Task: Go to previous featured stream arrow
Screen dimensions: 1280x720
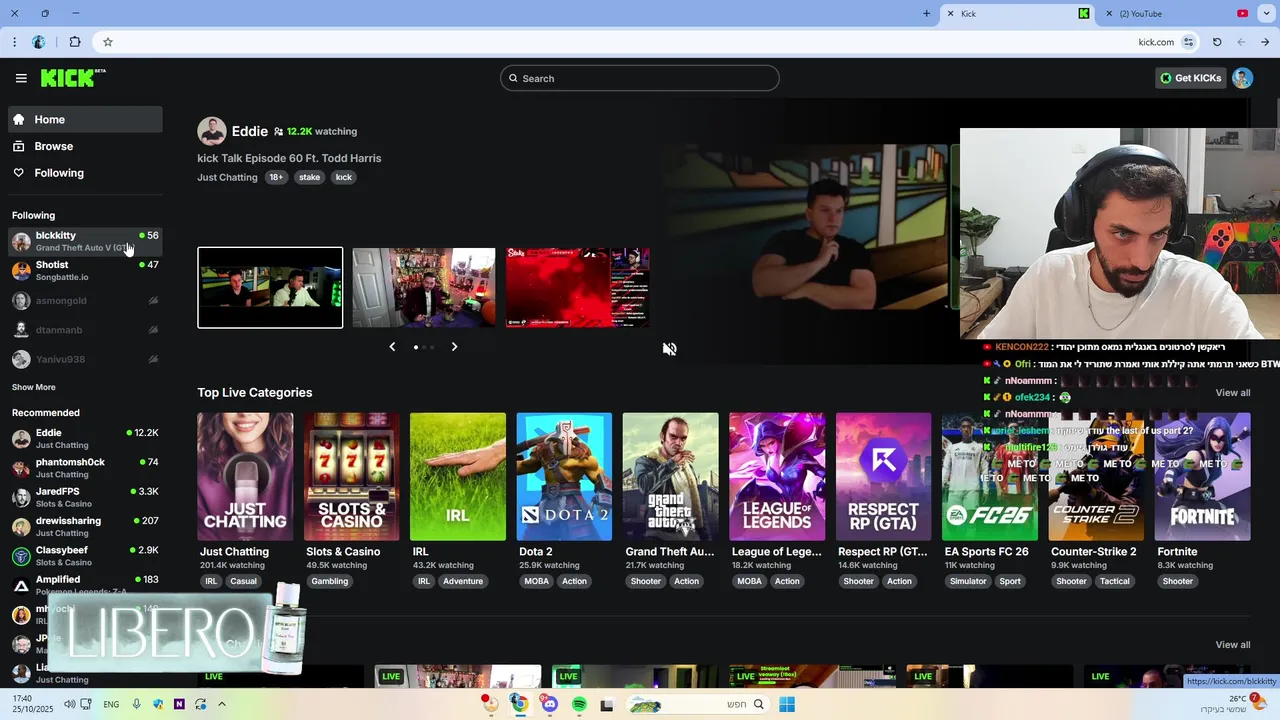Action: pyautogui.click(x=392, y=347)
